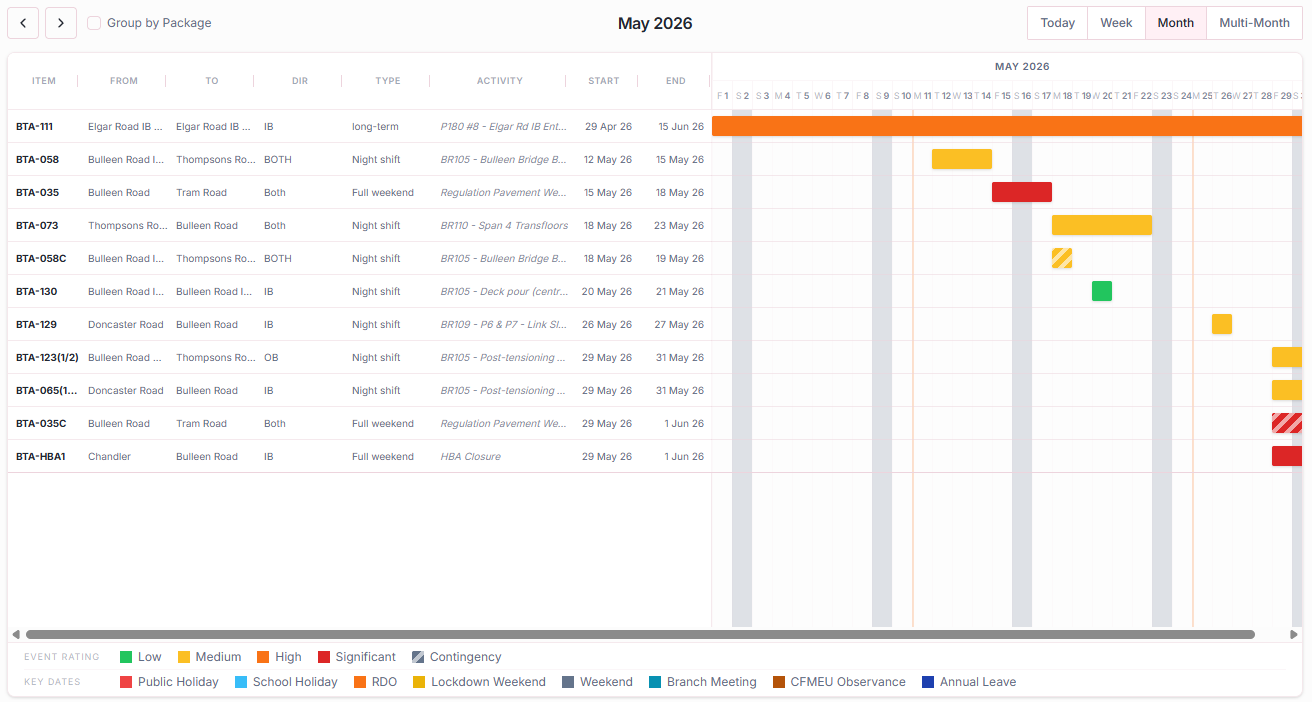Switch to Week view
Image resolution: width=1312 pixels, height=702 pixels.
coord(1116,23)
